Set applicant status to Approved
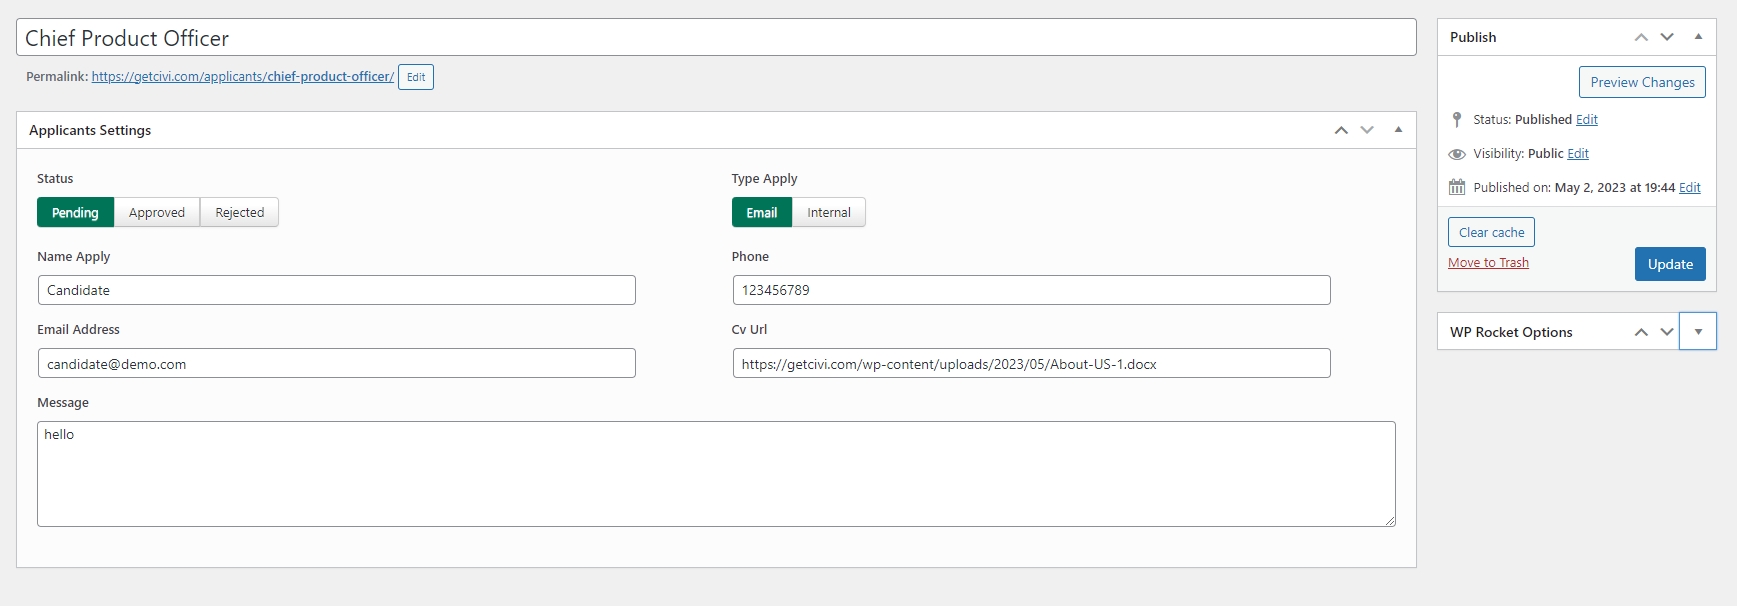This screenshot has width=1737, height=606. pos(157,213)
